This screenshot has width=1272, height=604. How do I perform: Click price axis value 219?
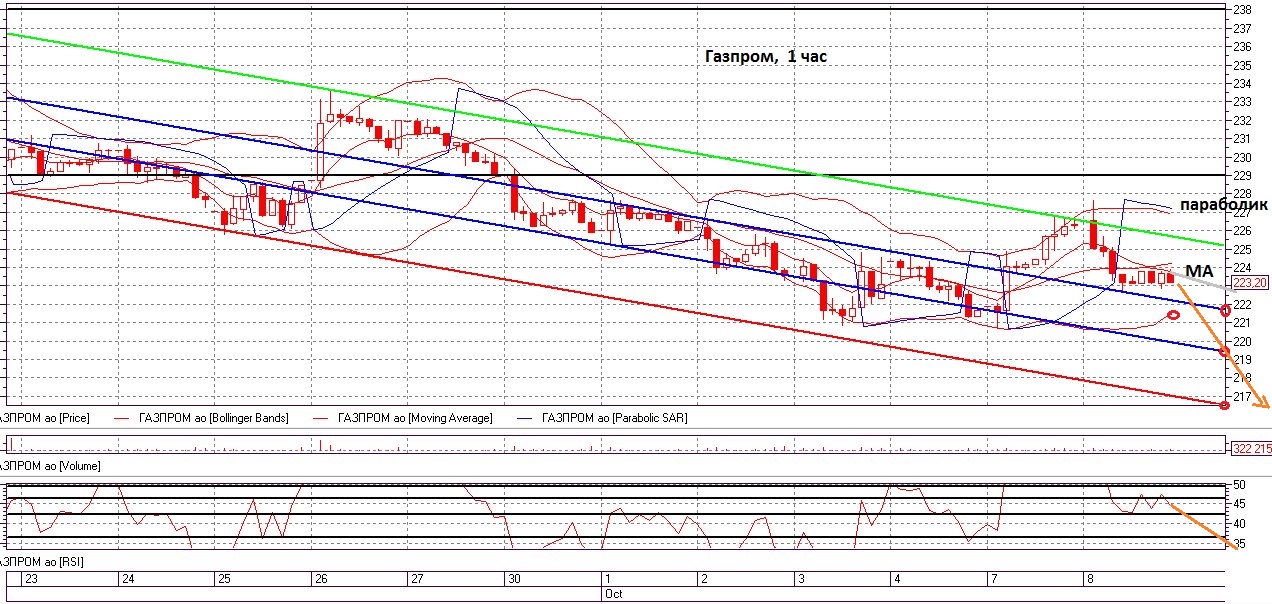tap(1244, 360)
